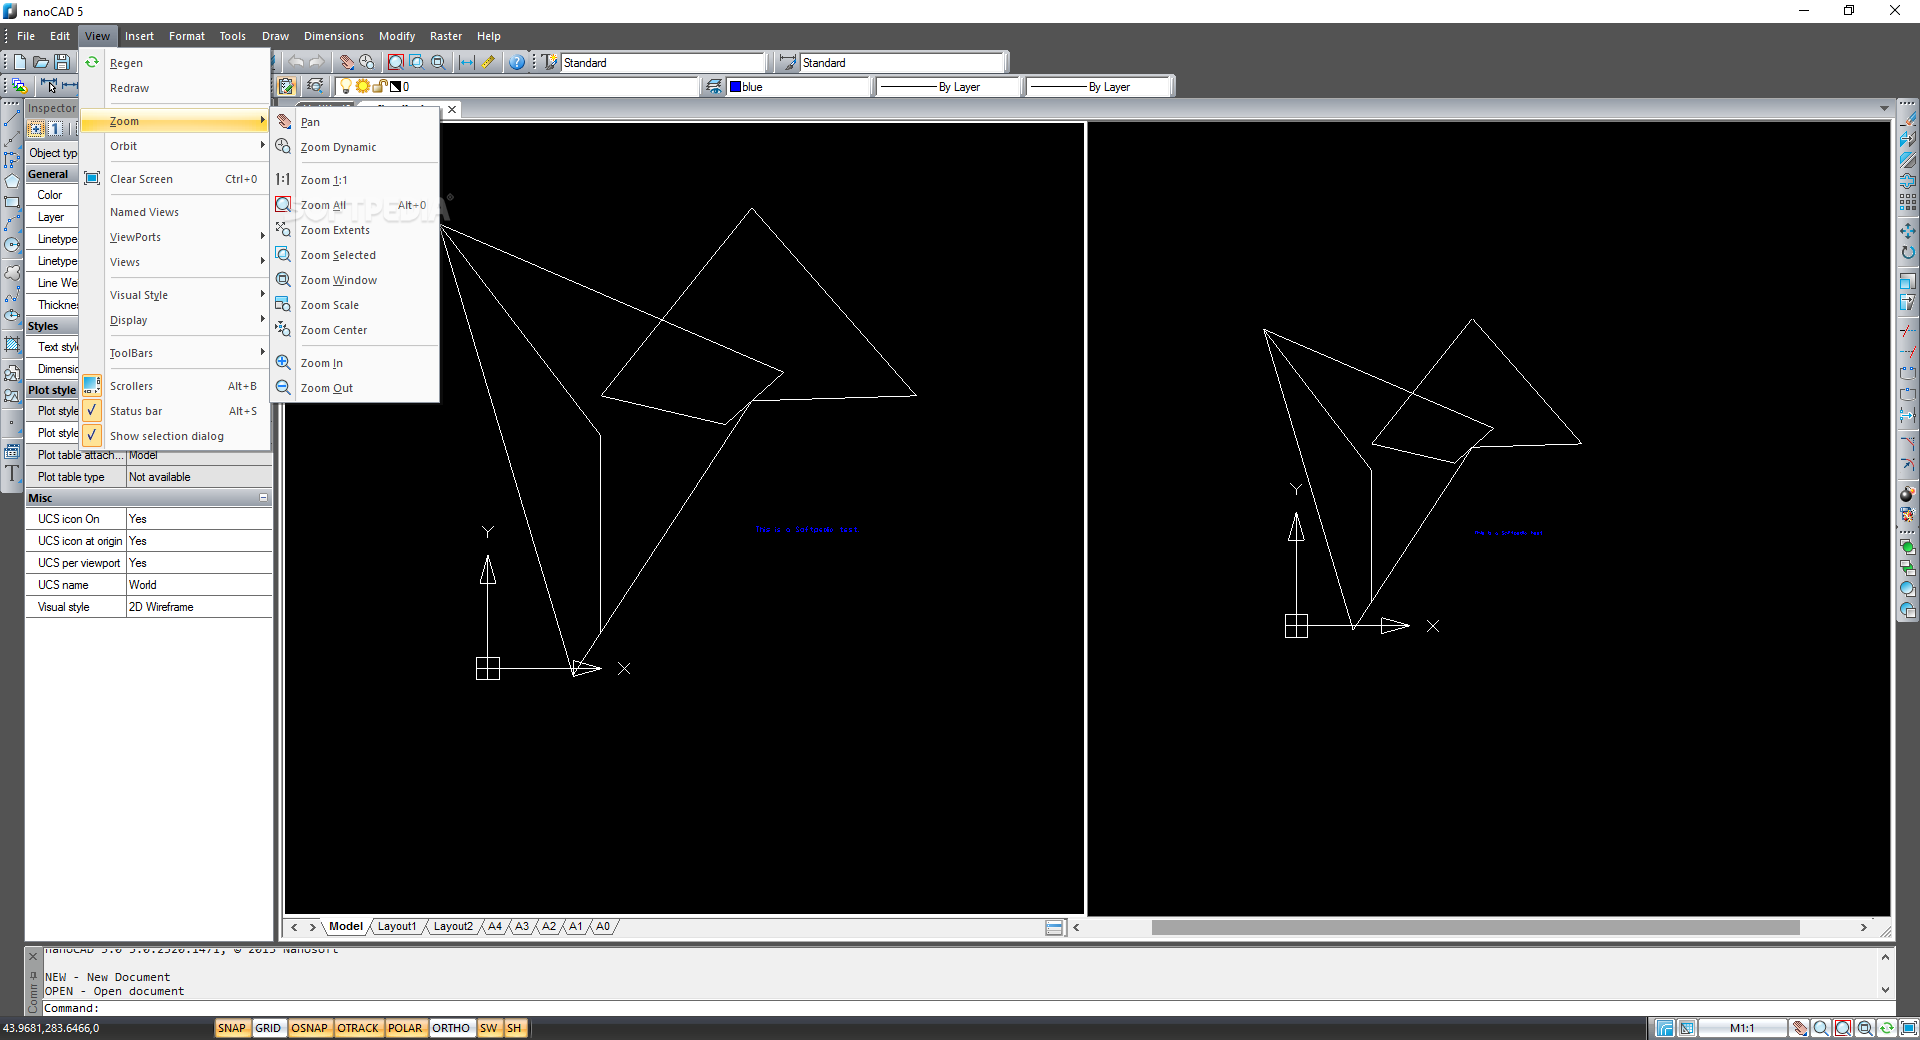Select Zoom In from the submenu
1920x1040 pixels.
[x=355, y=363]
